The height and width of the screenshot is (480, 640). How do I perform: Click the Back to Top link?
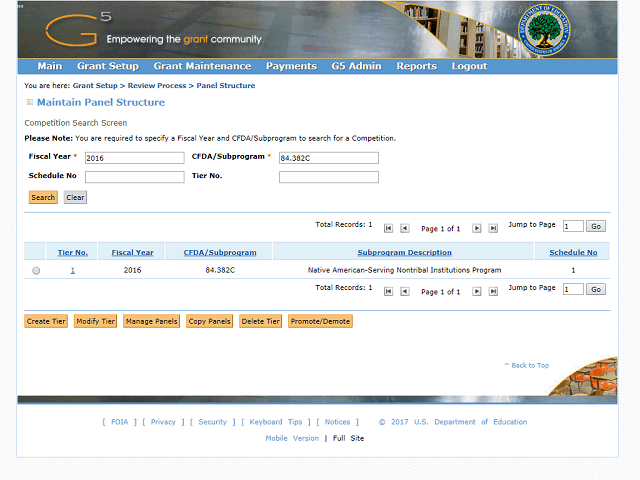tap(527, 365)
